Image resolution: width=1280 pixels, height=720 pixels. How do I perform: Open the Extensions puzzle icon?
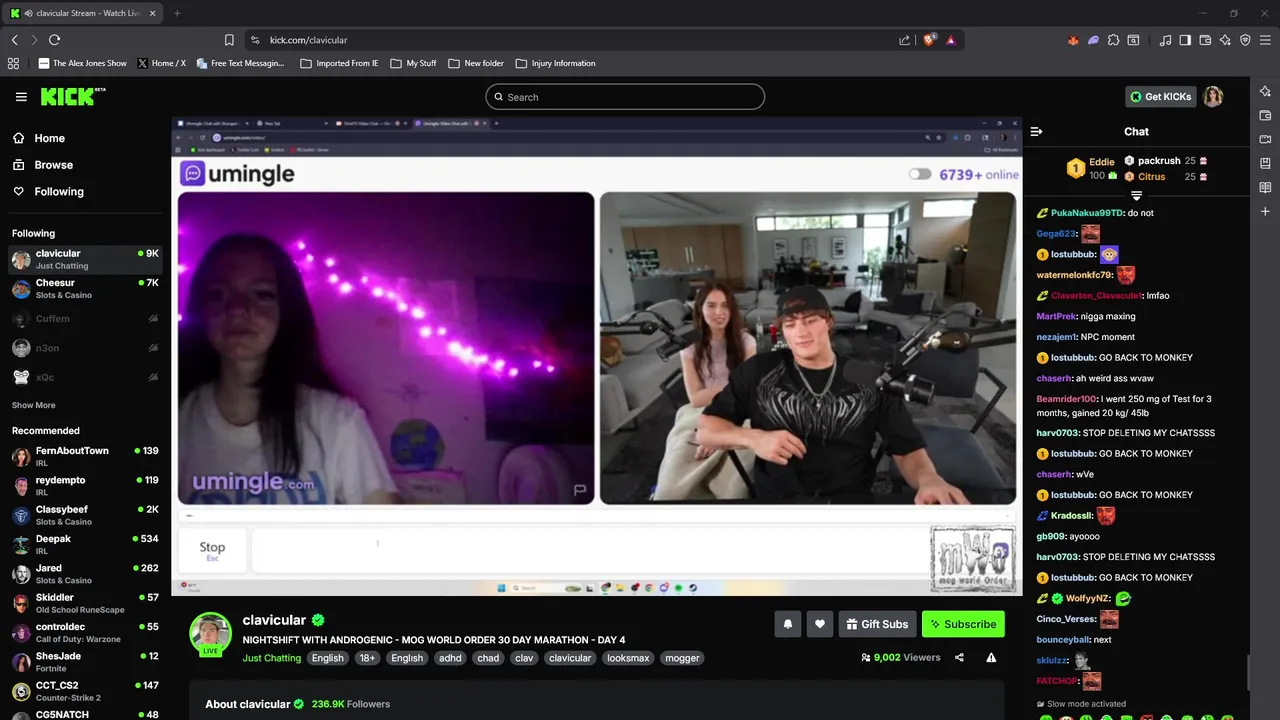pos(1113,40)
